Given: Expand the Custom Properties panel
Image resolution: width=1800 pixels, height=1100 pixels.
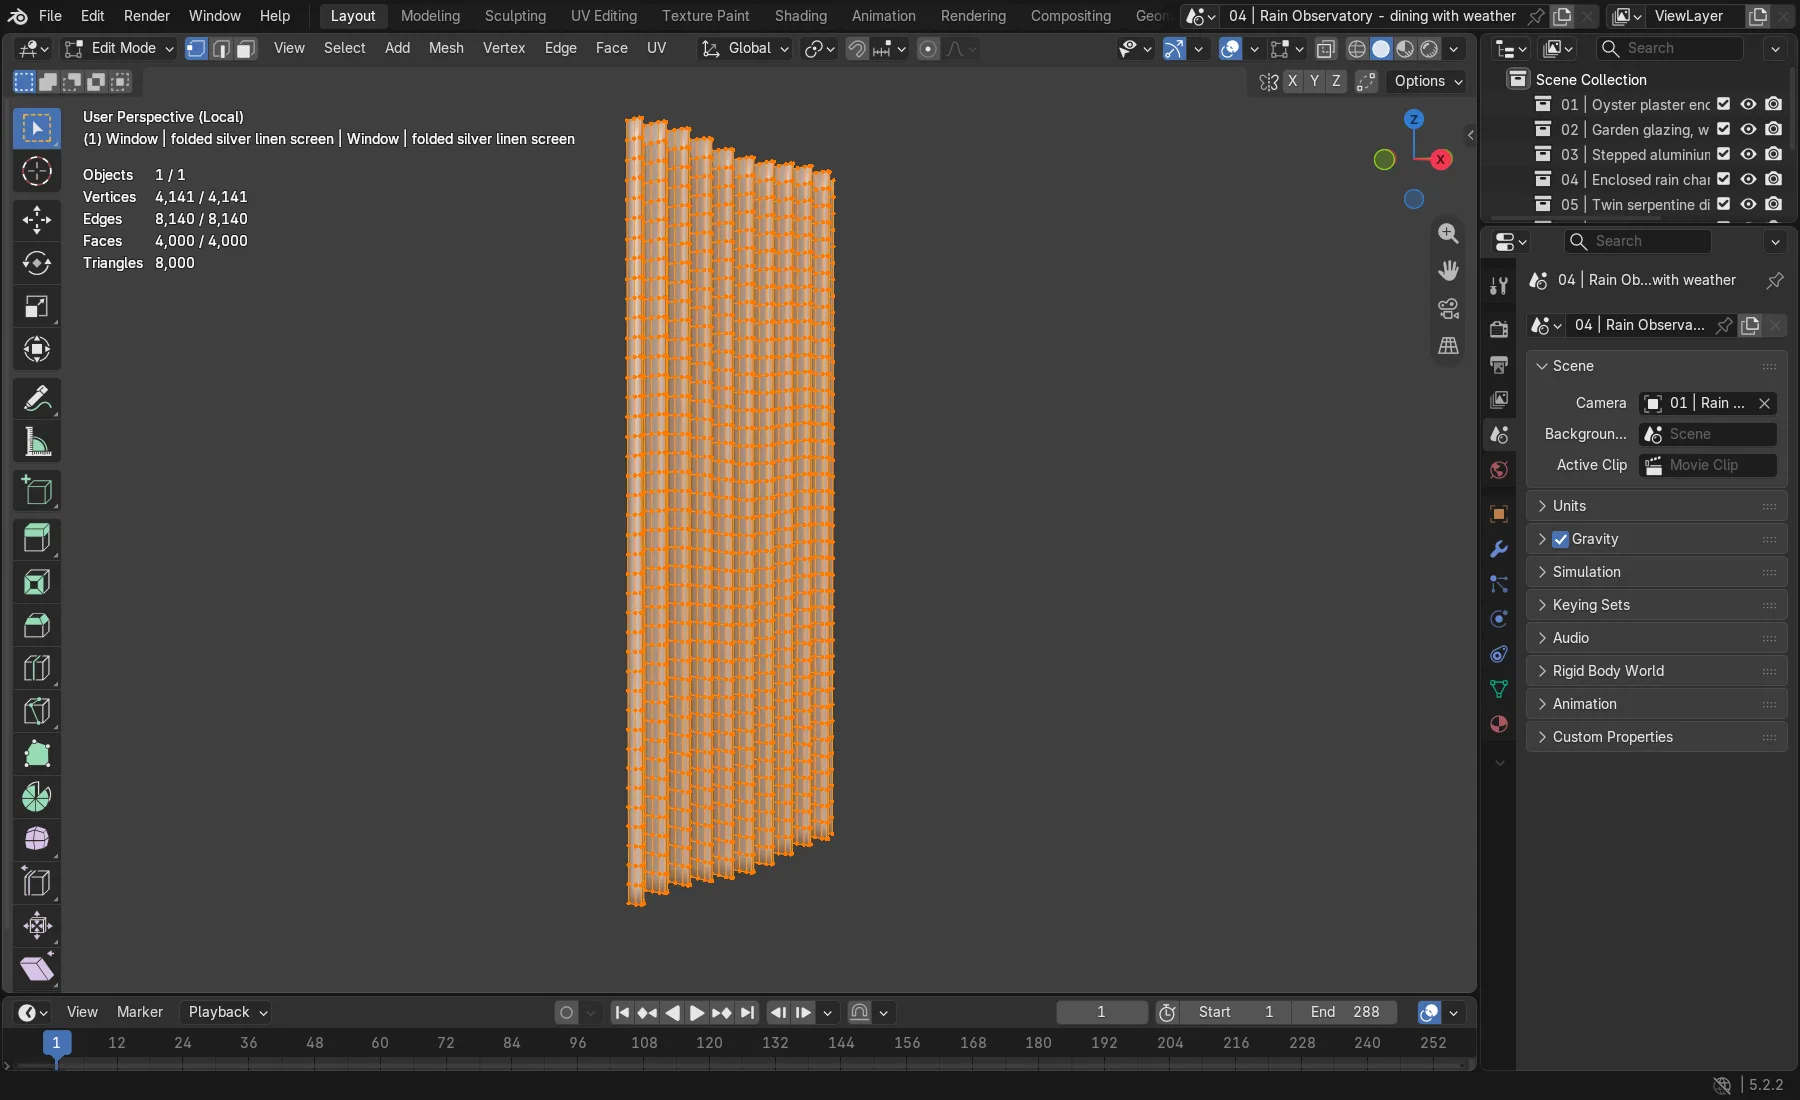Looking at the screenshot, I should [1656, 737].
